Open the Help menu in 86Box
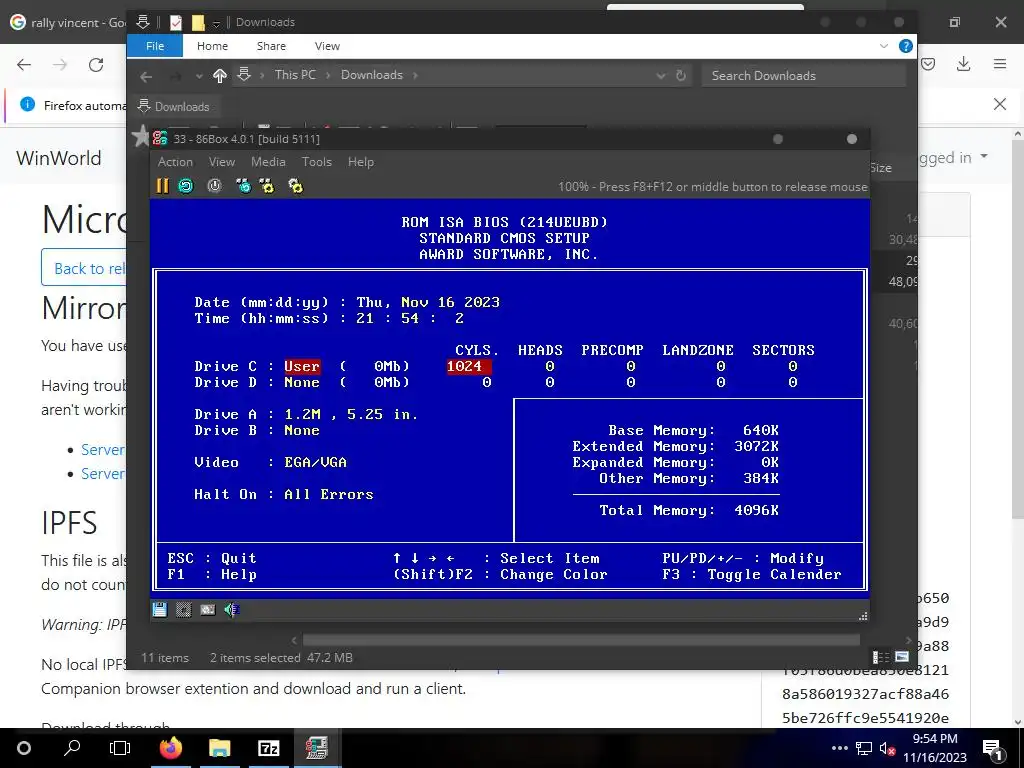Image resolution: width=1024 pixels, height=768 pixels. point(360,162)
